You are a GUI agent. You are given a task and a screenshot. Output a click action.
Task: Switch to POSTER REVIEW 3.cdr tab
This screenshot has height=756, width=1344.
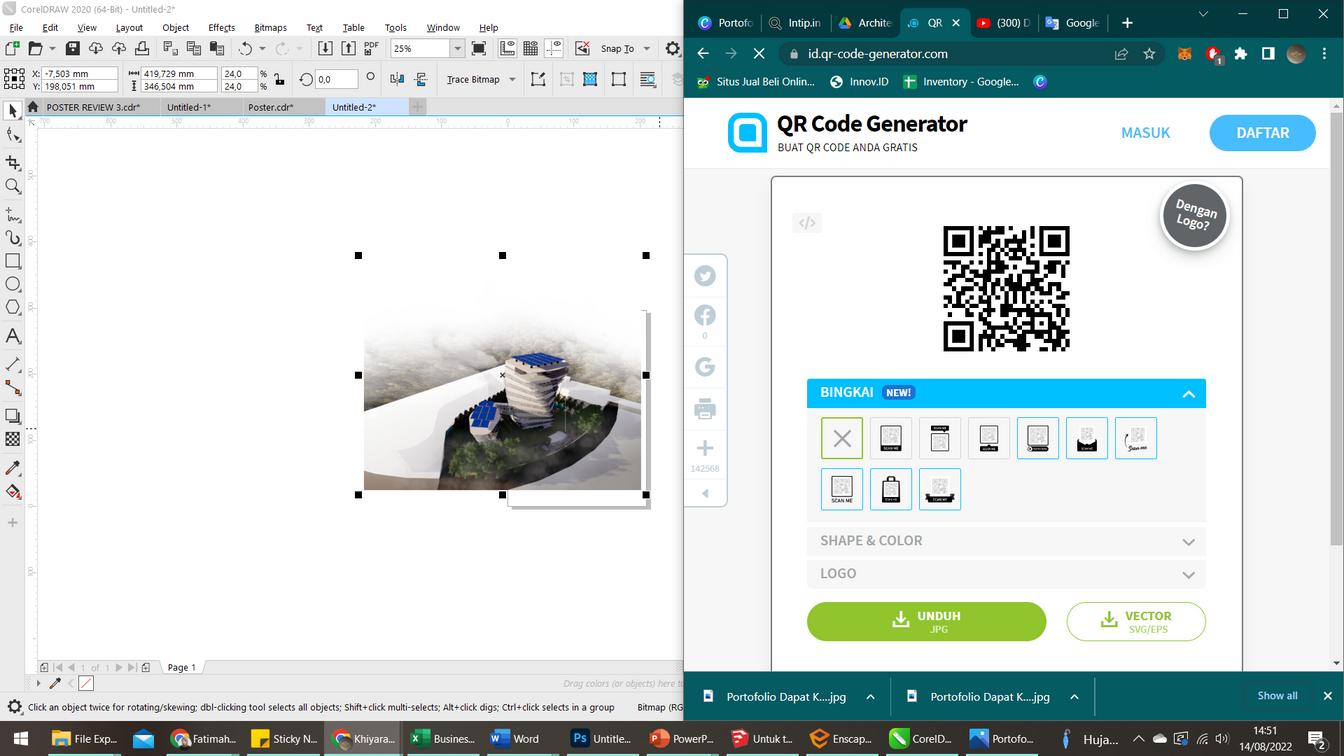point(93,107)
